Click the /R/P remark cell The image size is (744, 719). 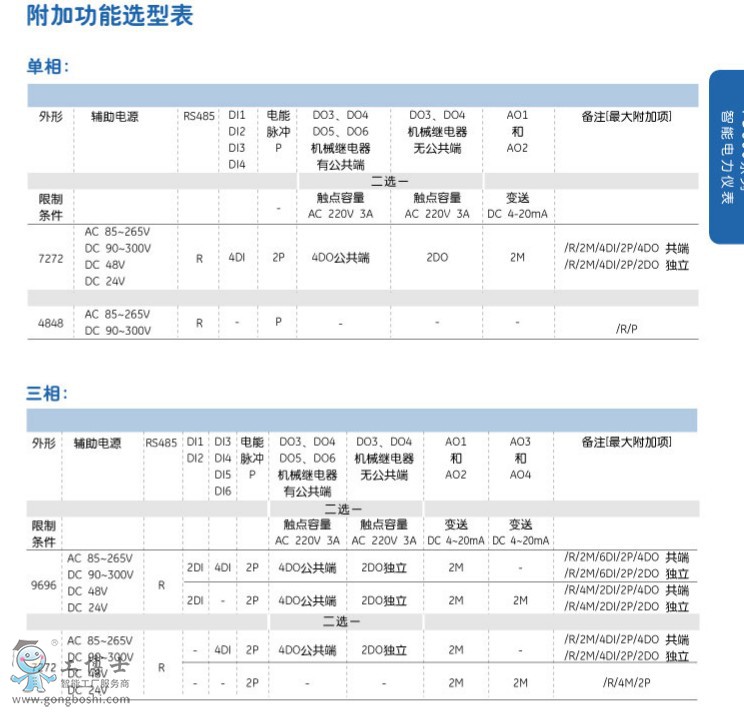pos(626,327)
